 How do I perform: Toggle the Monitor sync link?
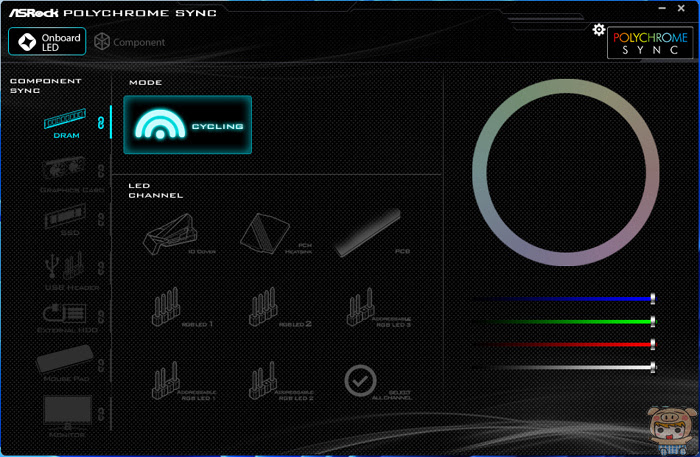click(101, 414)
